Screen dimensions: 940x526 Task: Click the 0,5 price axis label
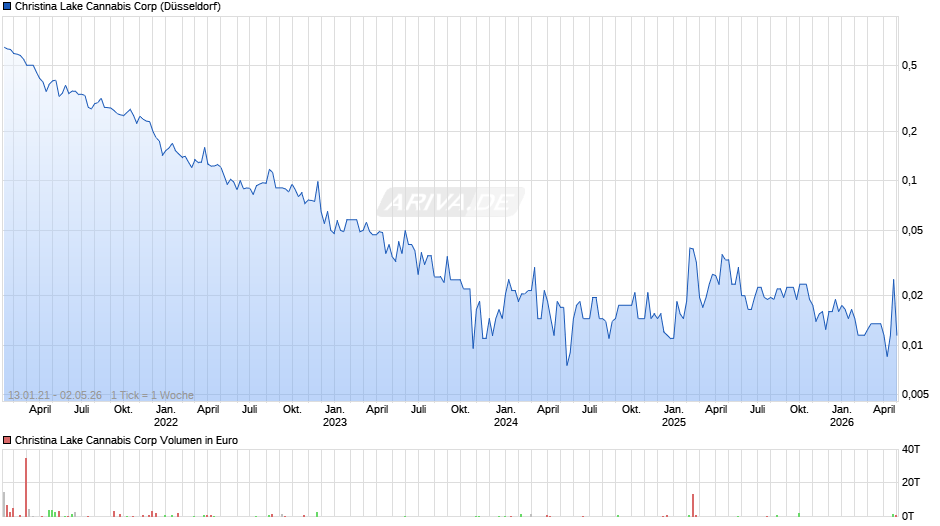[x=909, y=65]
